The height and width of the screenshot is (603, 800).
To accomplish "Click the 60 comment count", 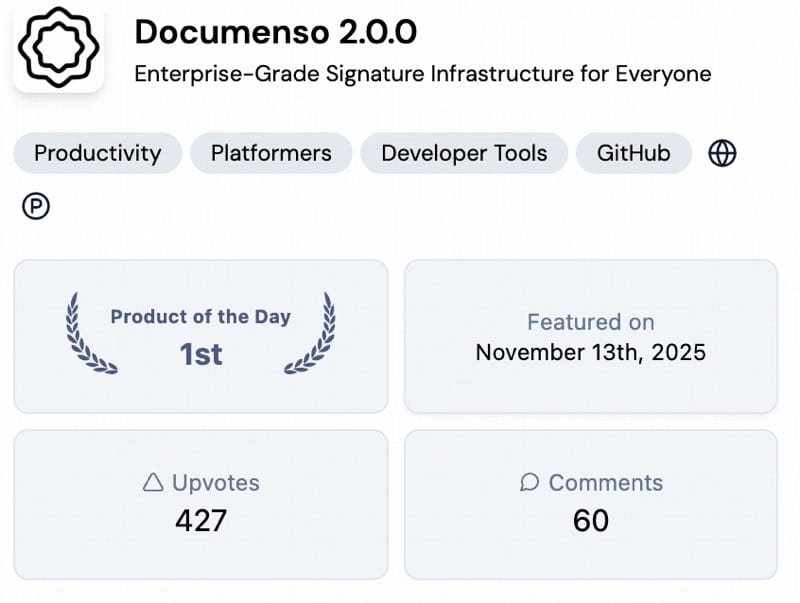I will (591, 520).
